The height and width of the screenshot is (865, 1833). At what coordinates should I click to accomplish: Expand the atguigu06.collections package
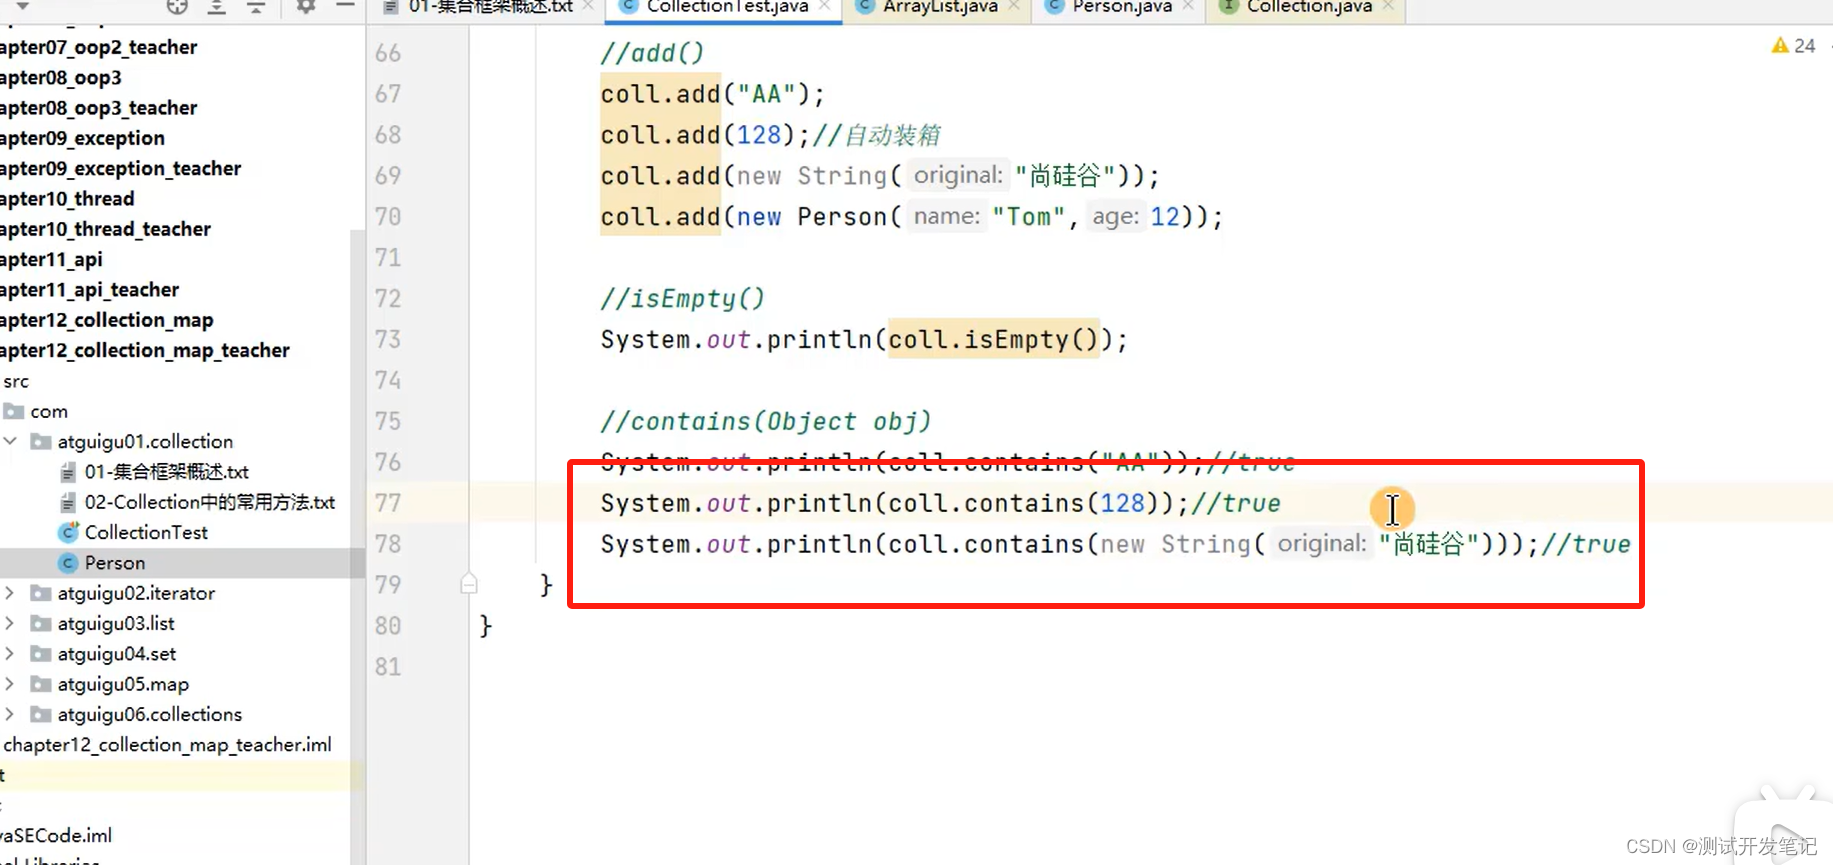coord(10,714)
